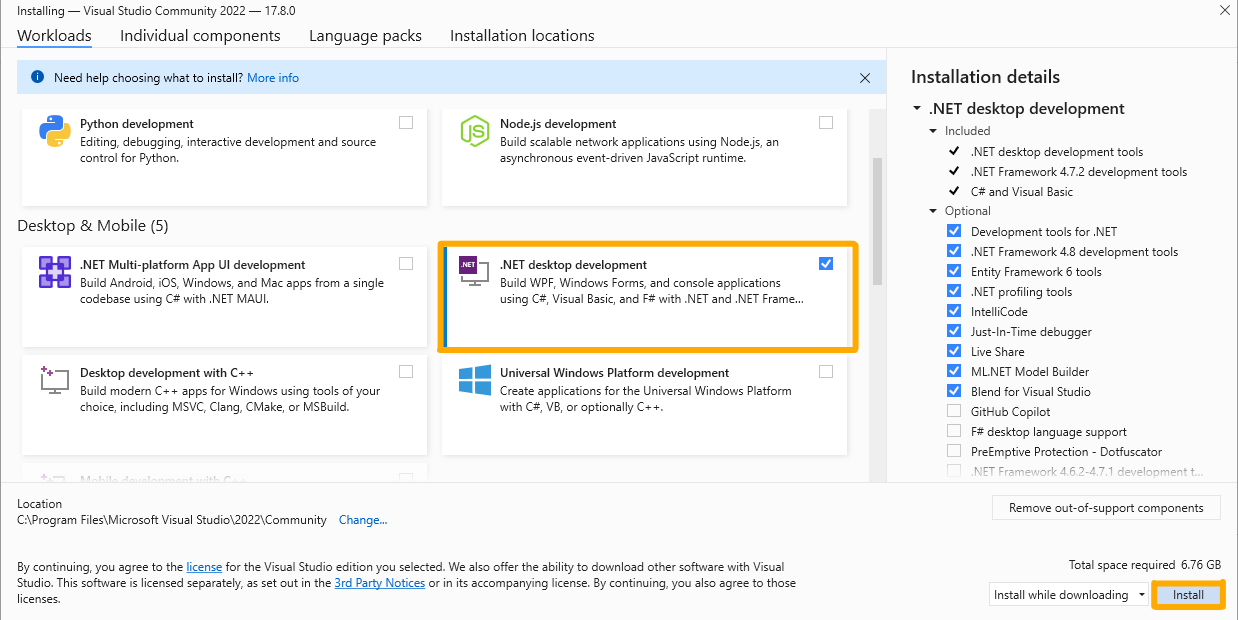
Task: Uncheck the Live Share component
Action: [954, 352]
